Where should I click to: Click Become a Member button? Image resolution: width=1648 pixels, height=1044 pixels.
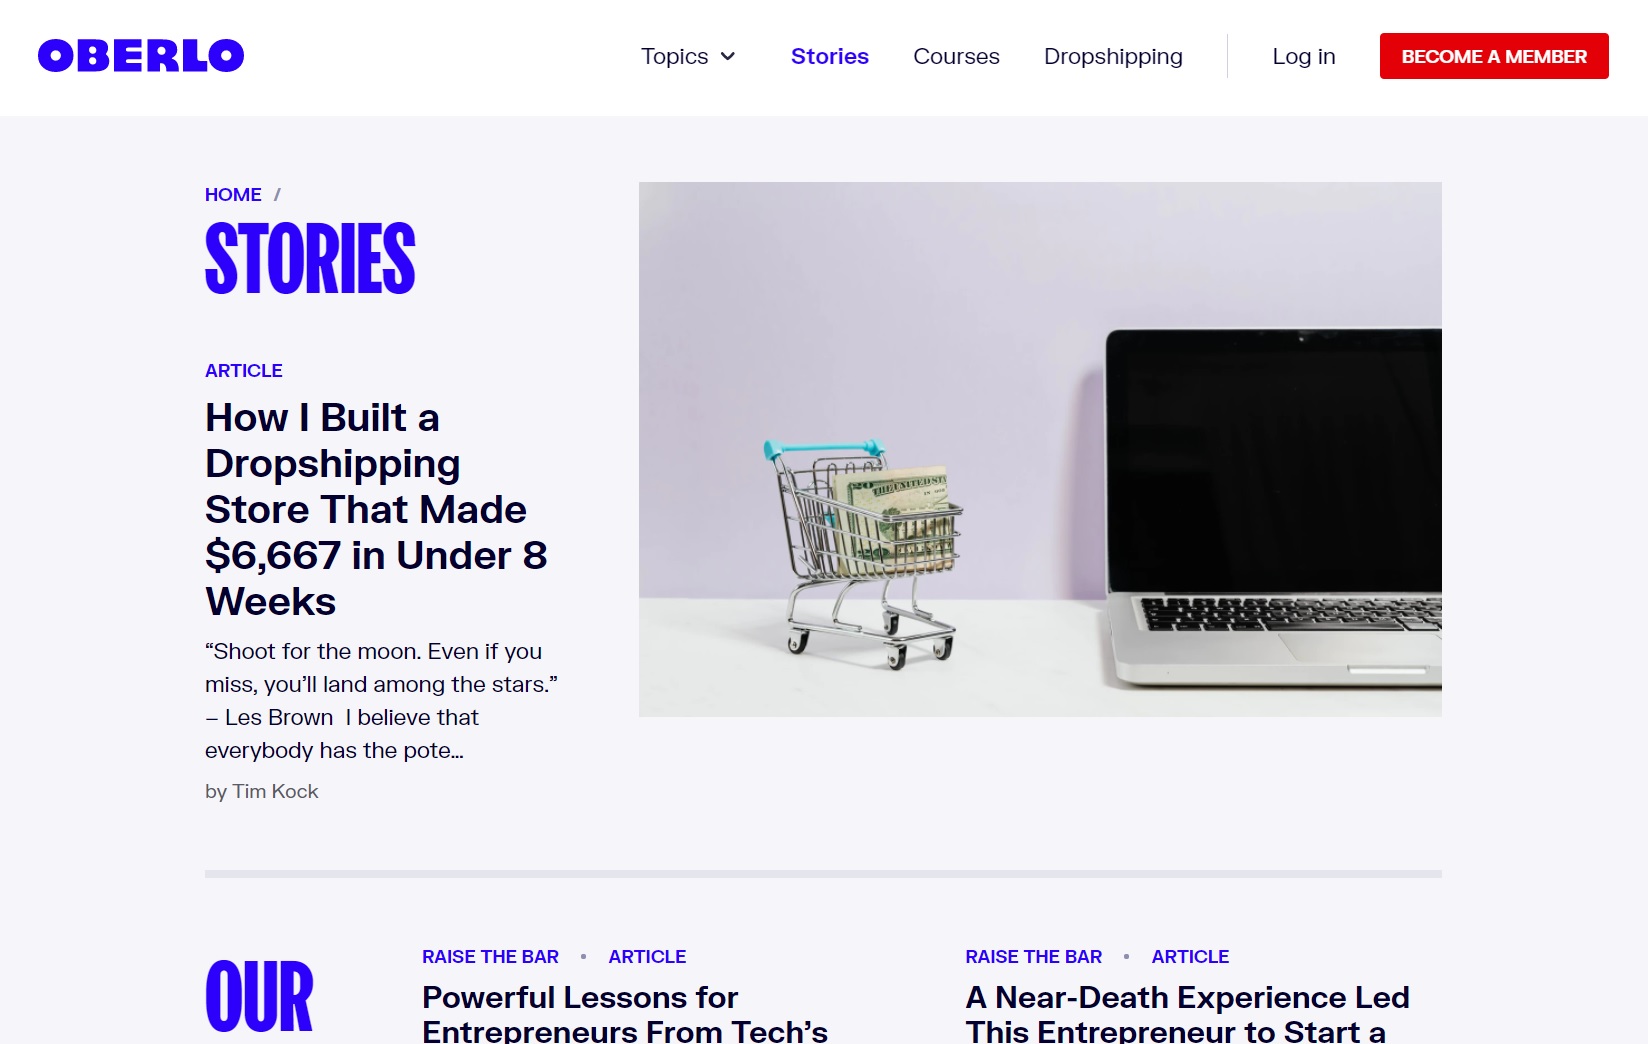click(x=1494, y=56)
